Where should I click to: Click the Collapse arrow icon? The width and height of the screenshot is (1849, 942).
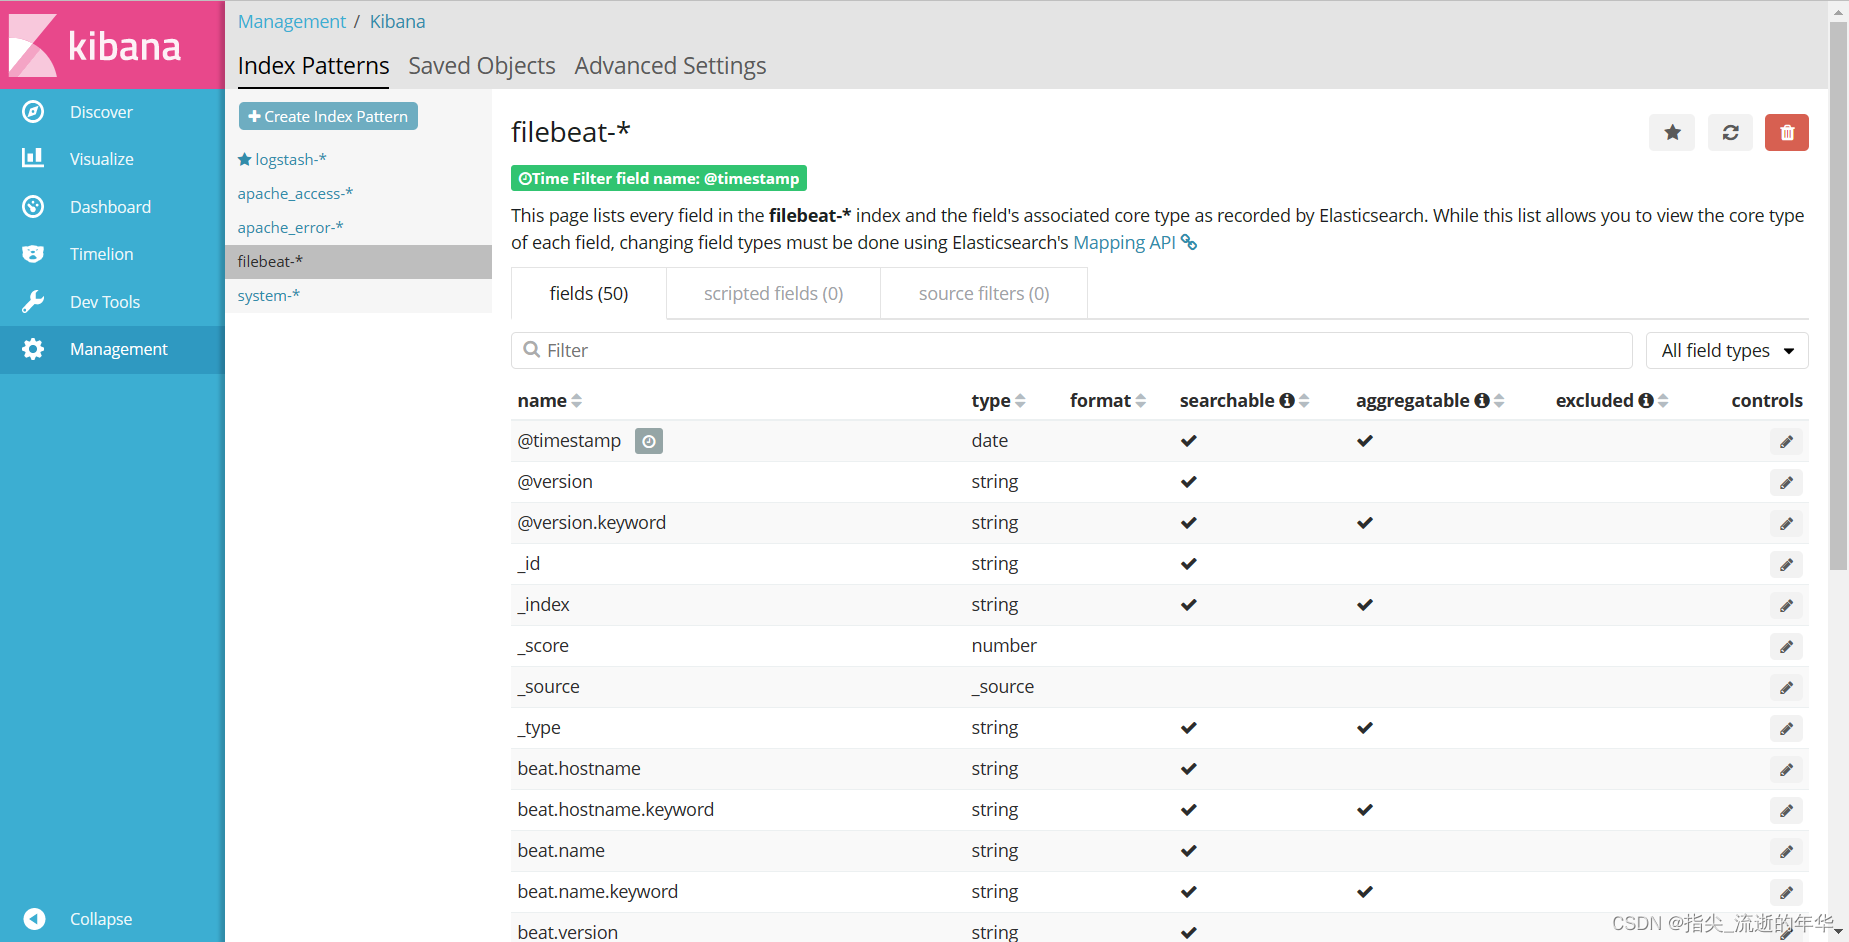(x=34, y=918)
